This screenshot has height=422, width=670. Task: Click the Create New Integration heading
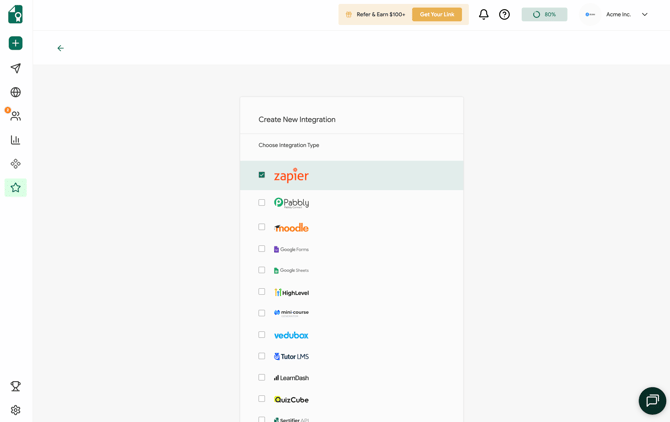coord(297,120)
